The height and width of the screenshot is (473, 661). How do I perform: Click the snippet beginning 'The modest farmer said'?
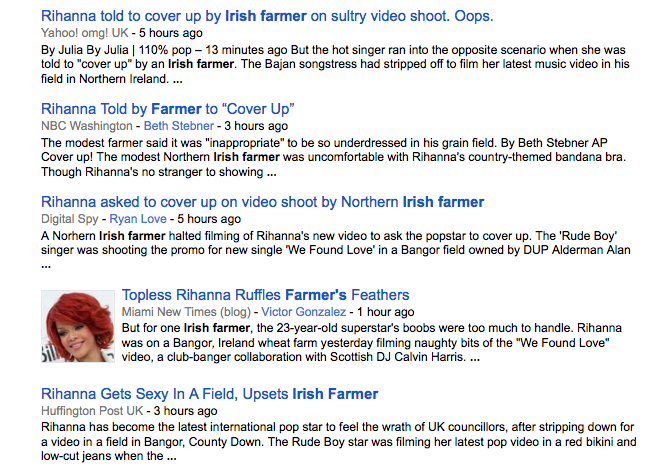point(330,157)
